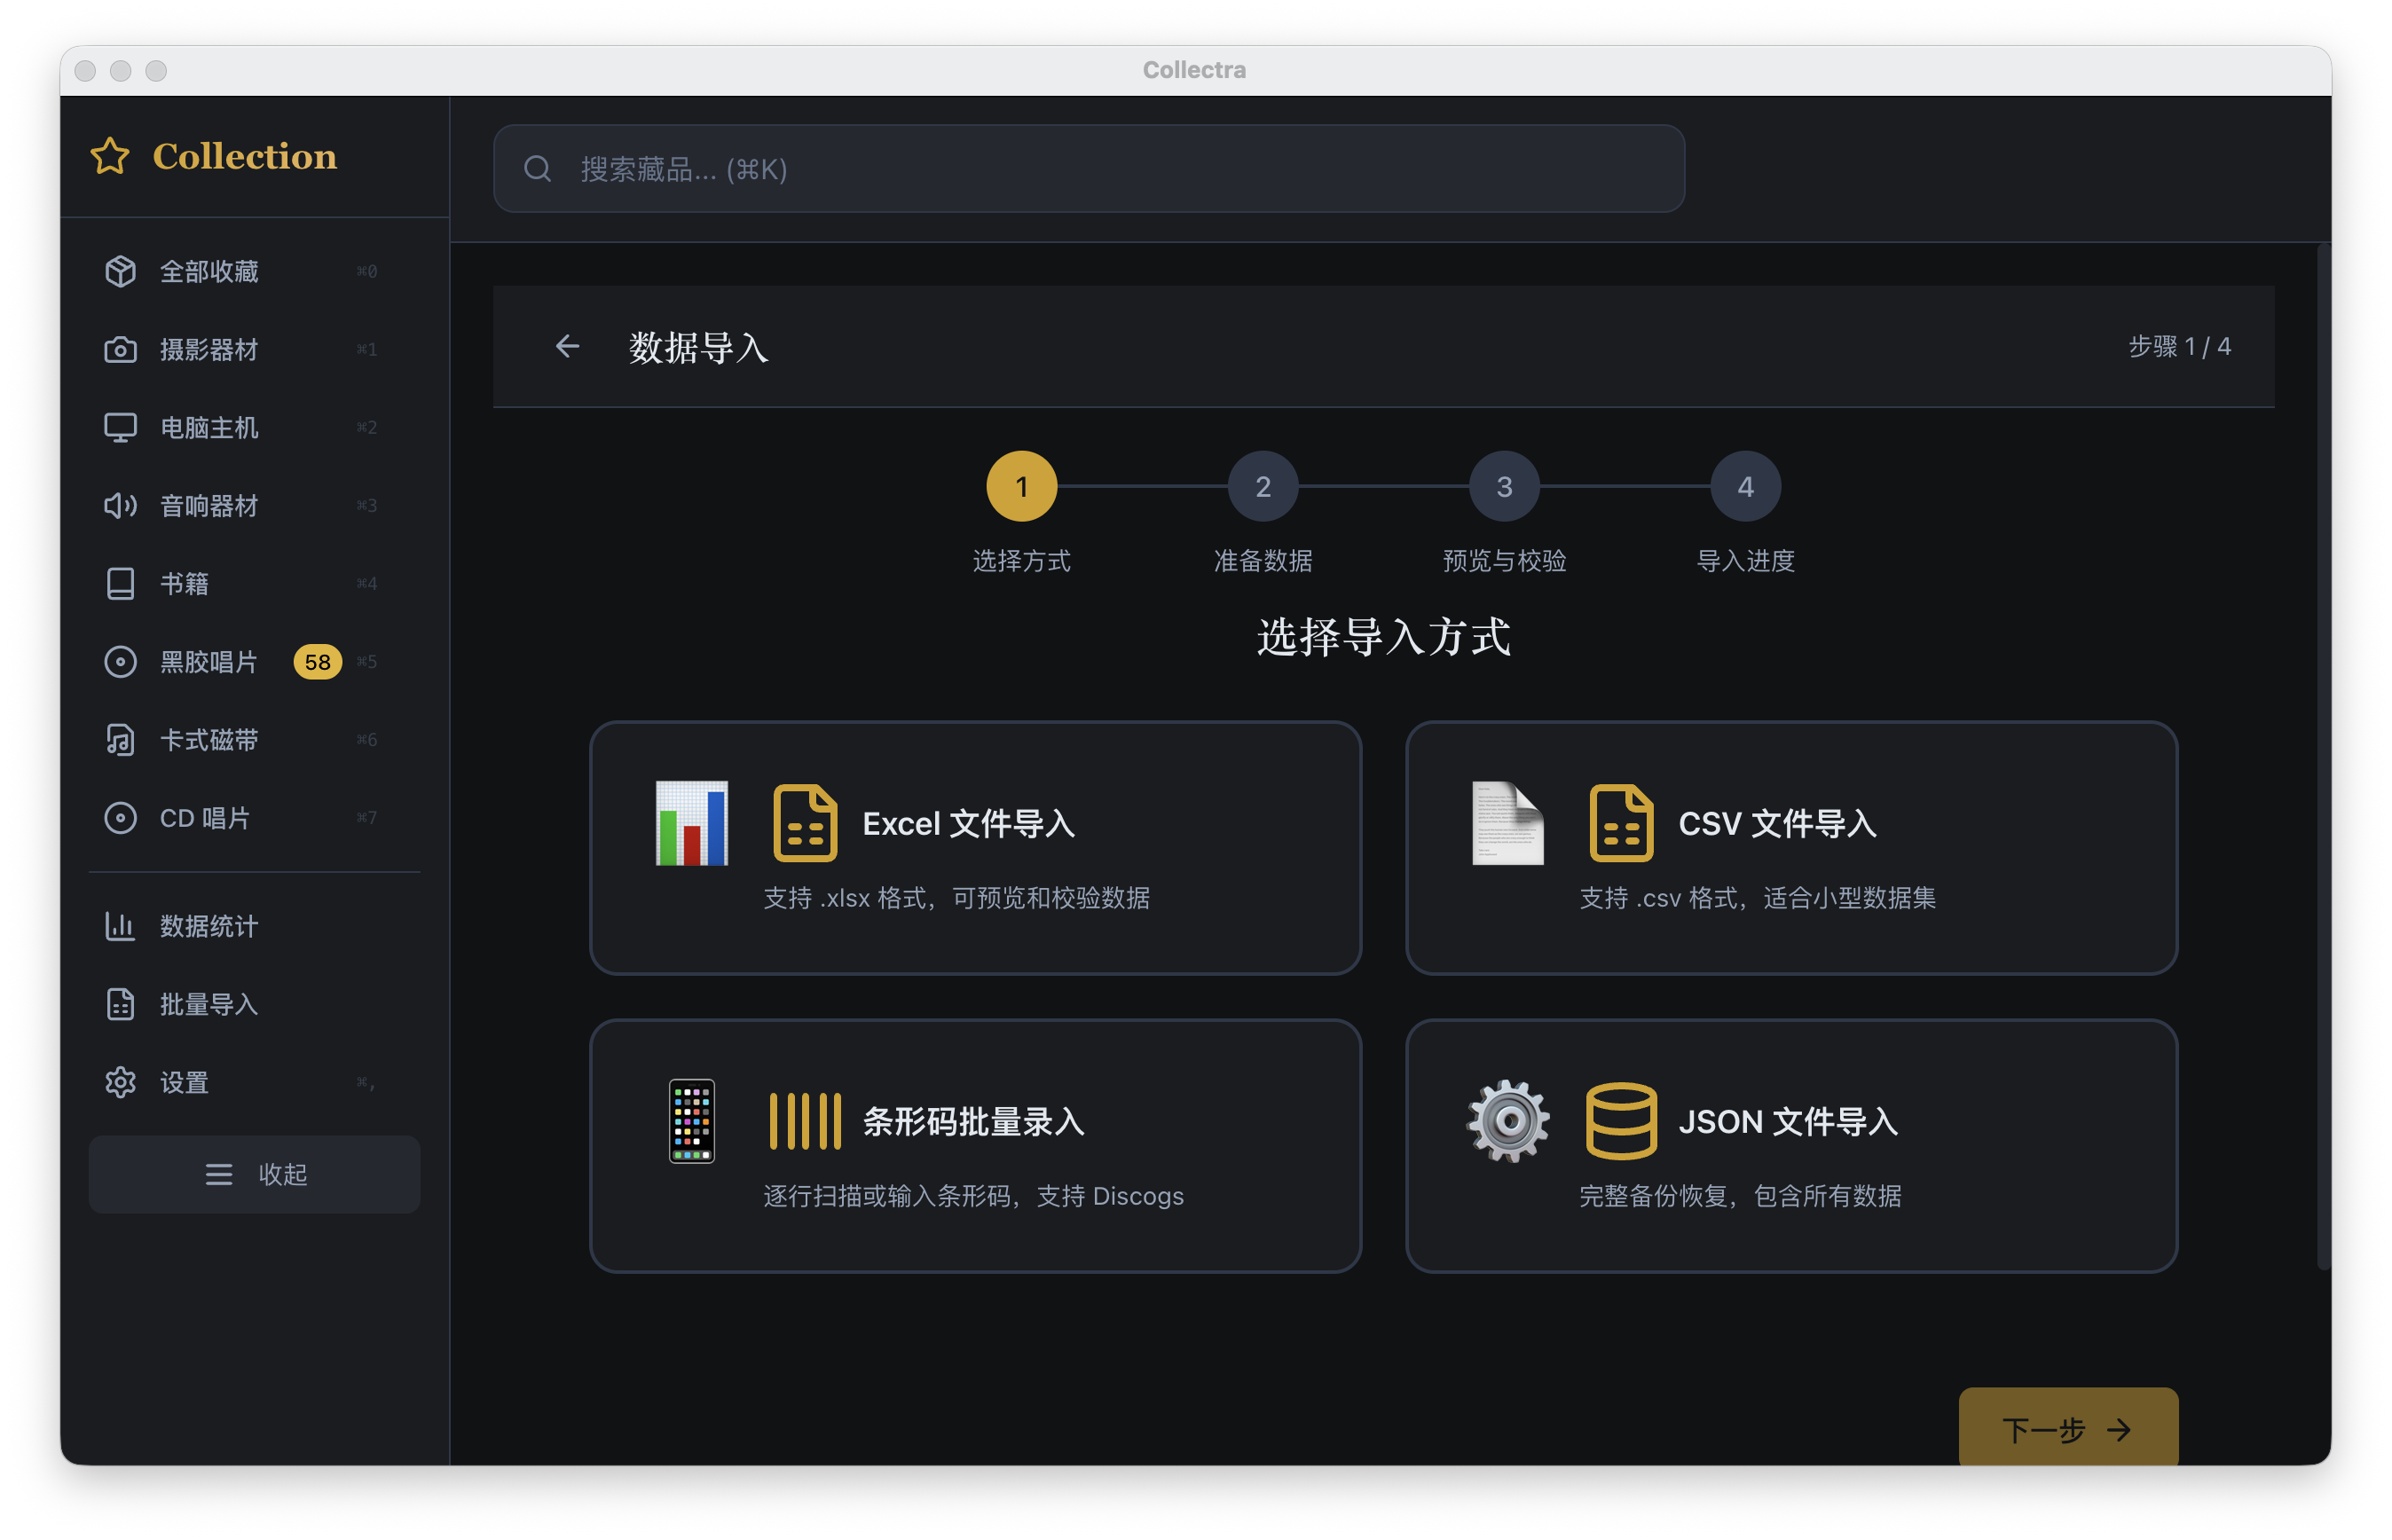Click the gold database icon on JSON card
This screenshot has height=1540, width=2392.
click(1620, 1121)
